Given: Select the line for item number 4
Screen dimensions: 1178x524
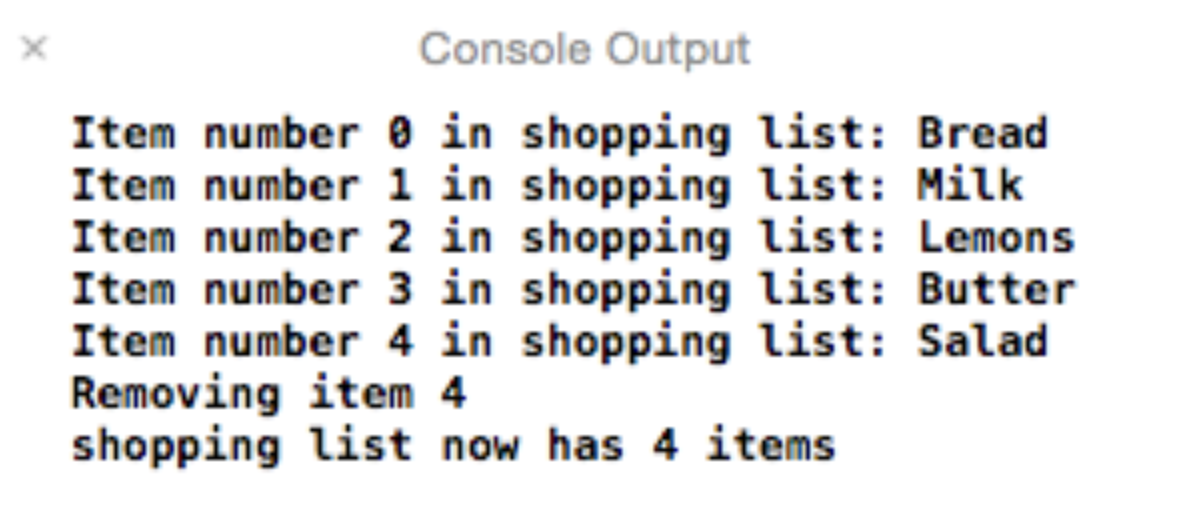Looking at the screenshot, I should point(559,341).
